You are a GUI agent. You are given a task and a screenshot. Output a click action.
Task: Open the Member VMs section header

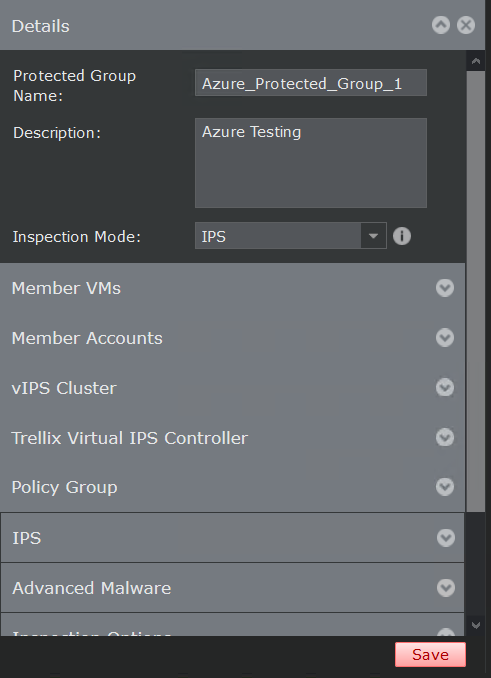pos(233,288)
